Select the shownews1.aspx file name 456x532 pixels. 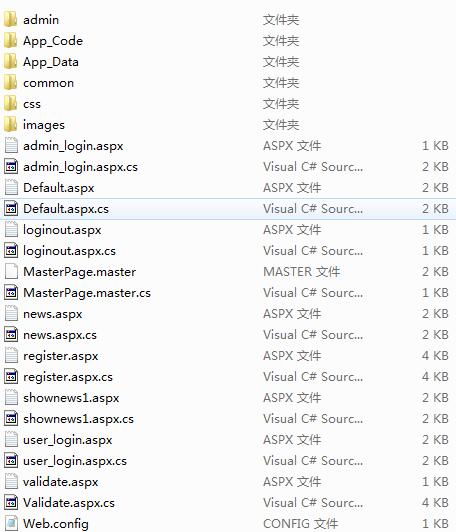(x=71, y=398)
